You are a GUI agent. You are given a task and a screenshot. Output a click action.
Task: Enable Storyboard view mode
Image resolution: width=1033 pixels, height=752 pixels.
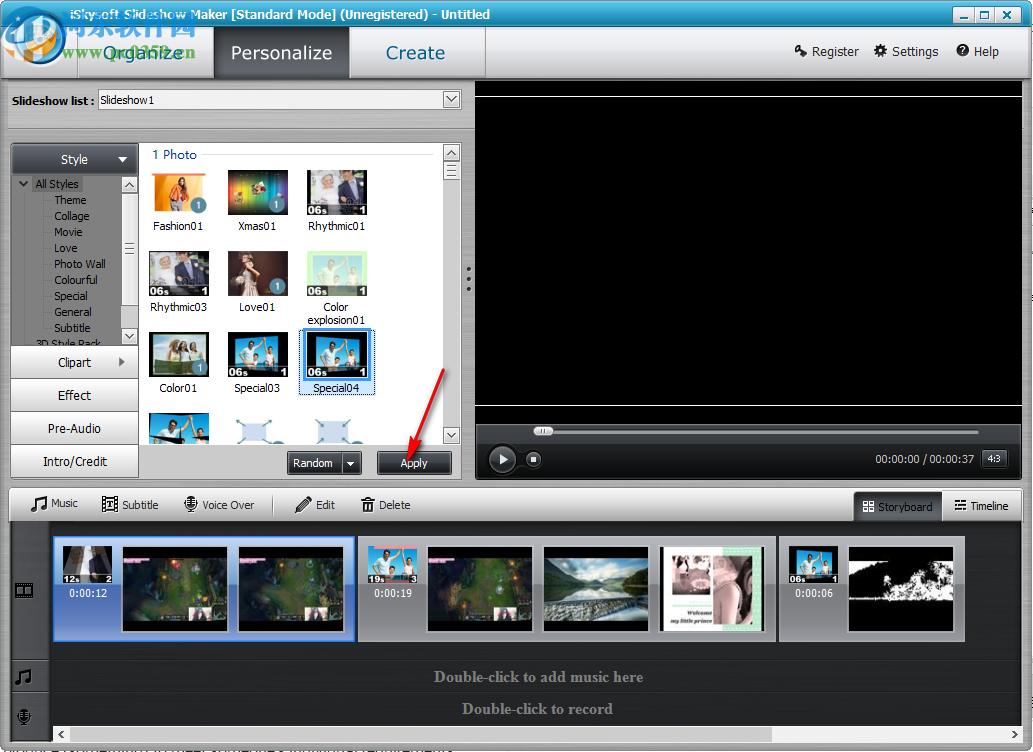(x=897, y=506)
